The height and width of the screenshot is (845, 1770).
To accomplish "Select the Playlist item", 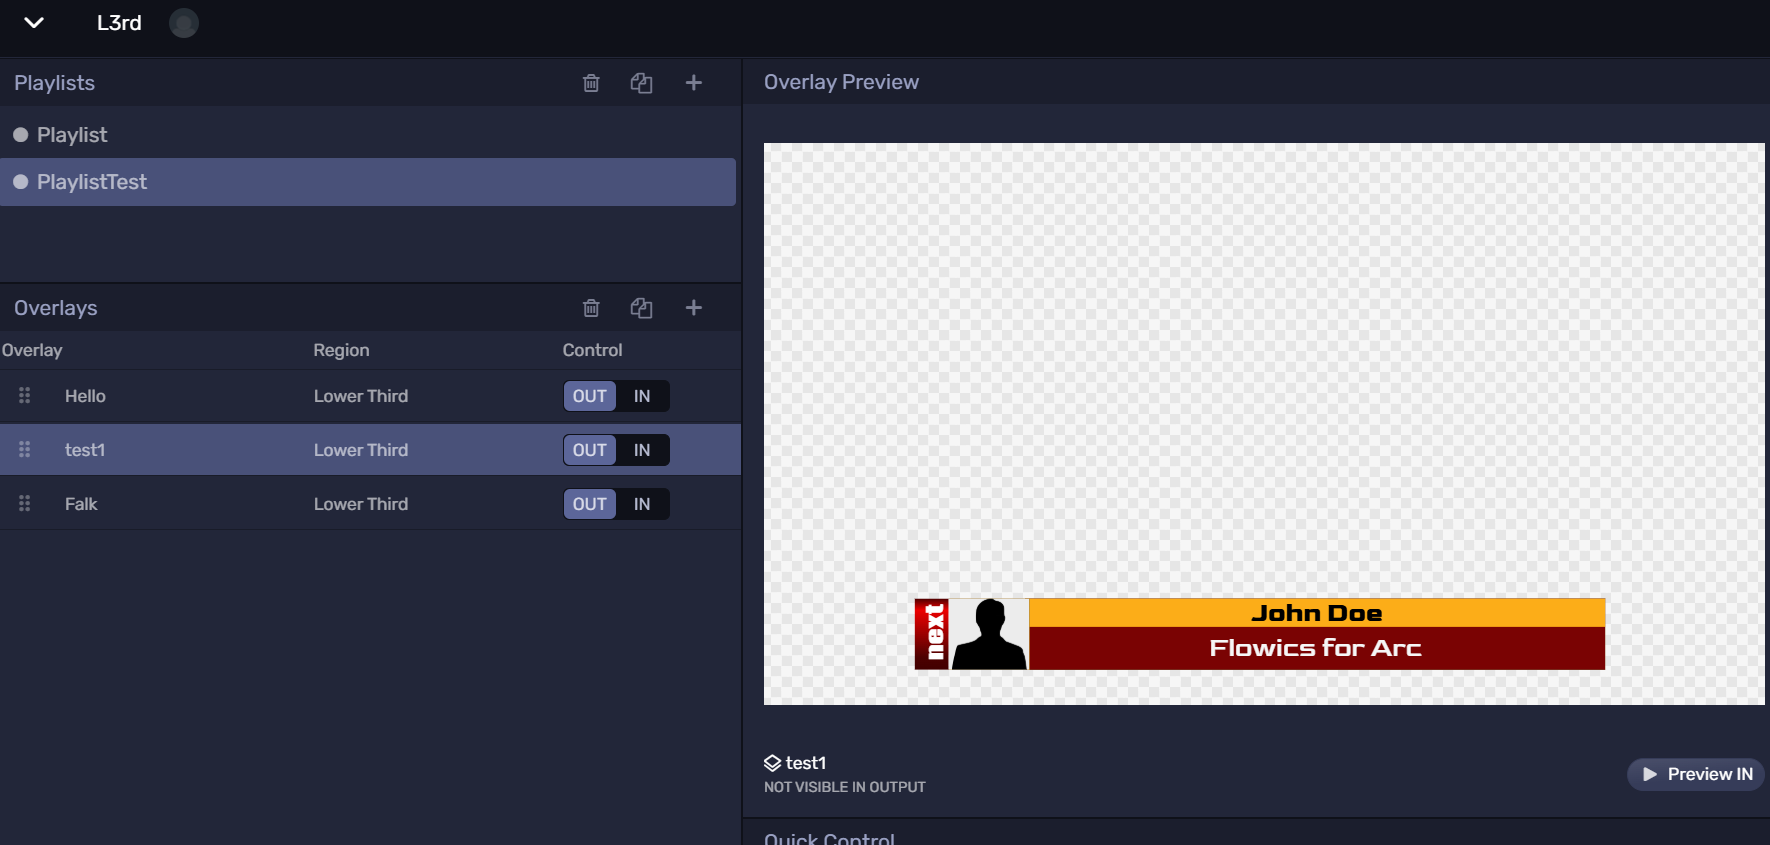I will pyautogui.click(x=72, y=135).
